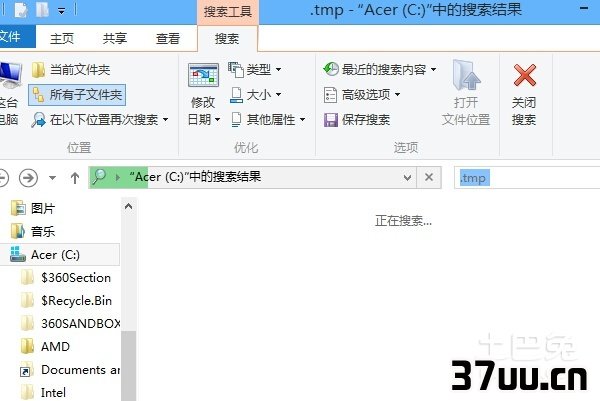The height and width of the screenshot is (401, 600).
Task: Click the 其他属性 document icon
Action: coord(236,120)
